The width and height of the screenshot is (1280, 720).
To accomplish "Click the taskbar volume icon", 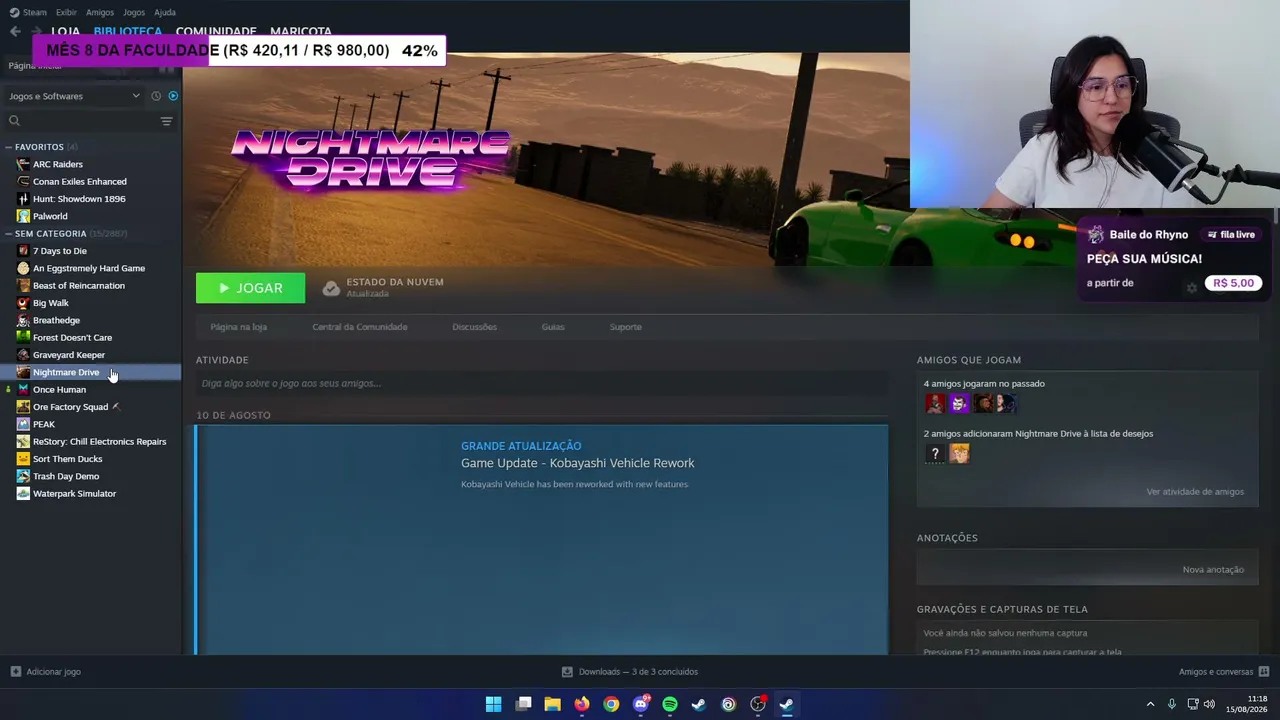I will [1209, 704].
